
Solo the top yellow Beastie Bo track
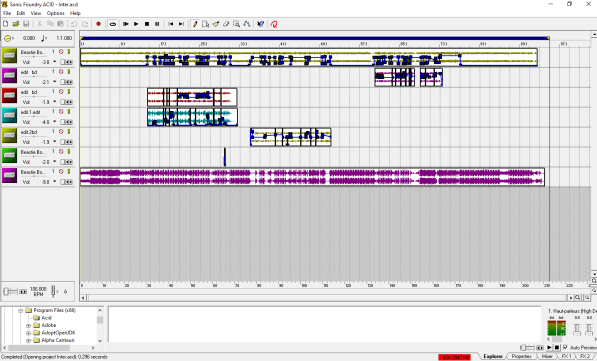coord(69,51)
